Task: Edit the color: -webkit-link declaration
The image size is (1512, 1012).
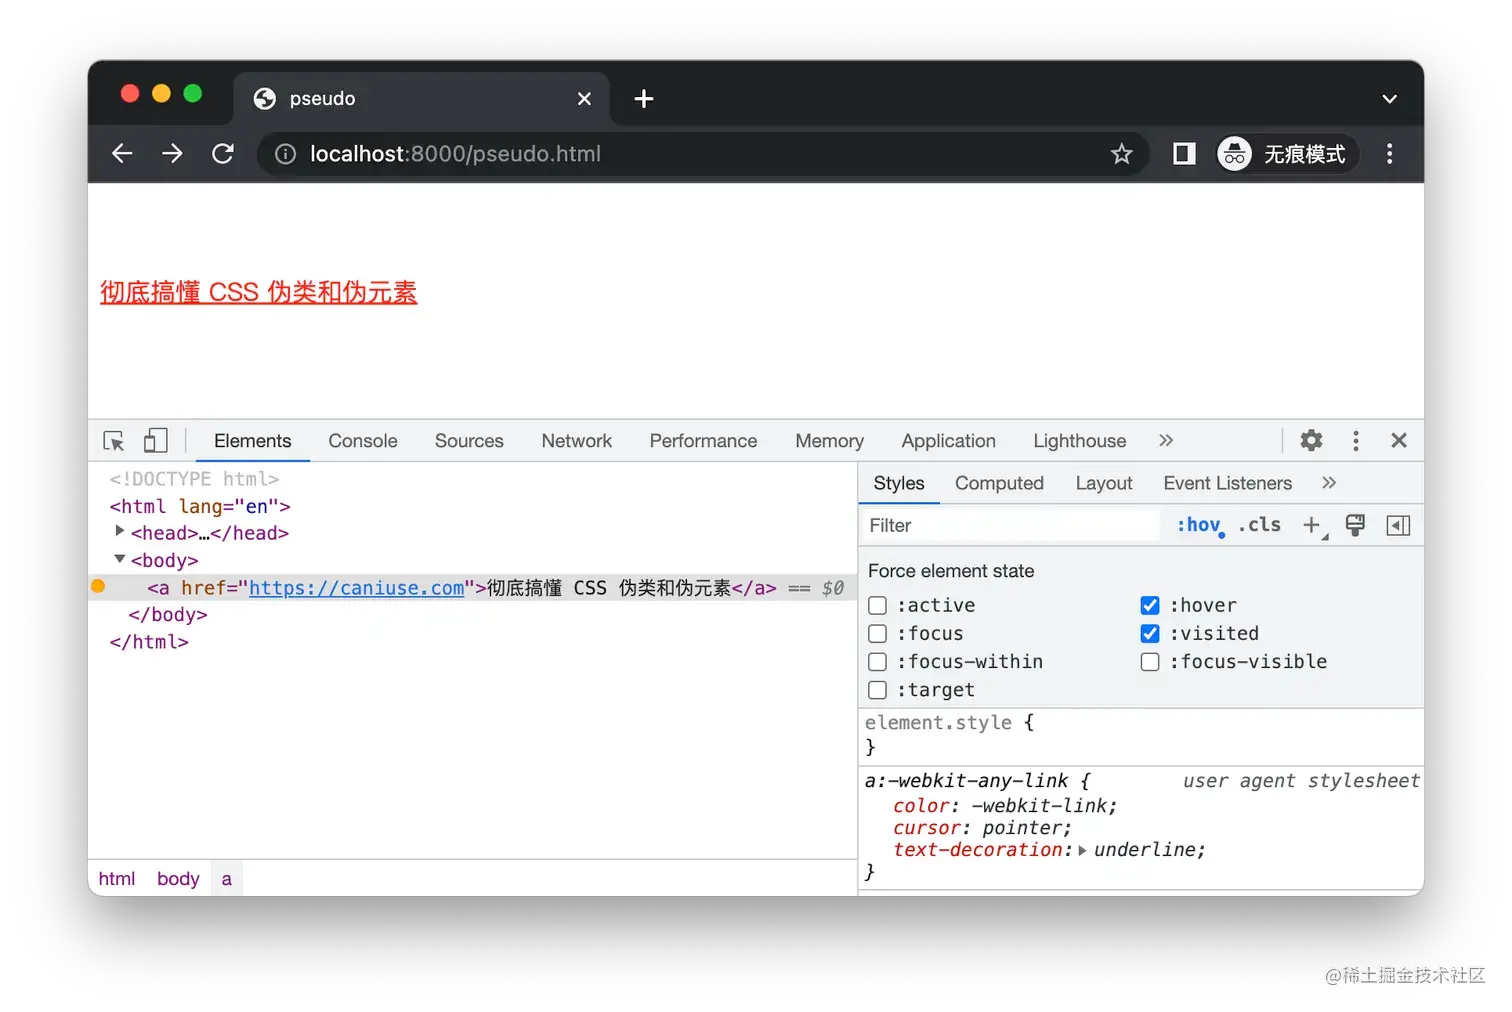Action: coord(1005,806)
